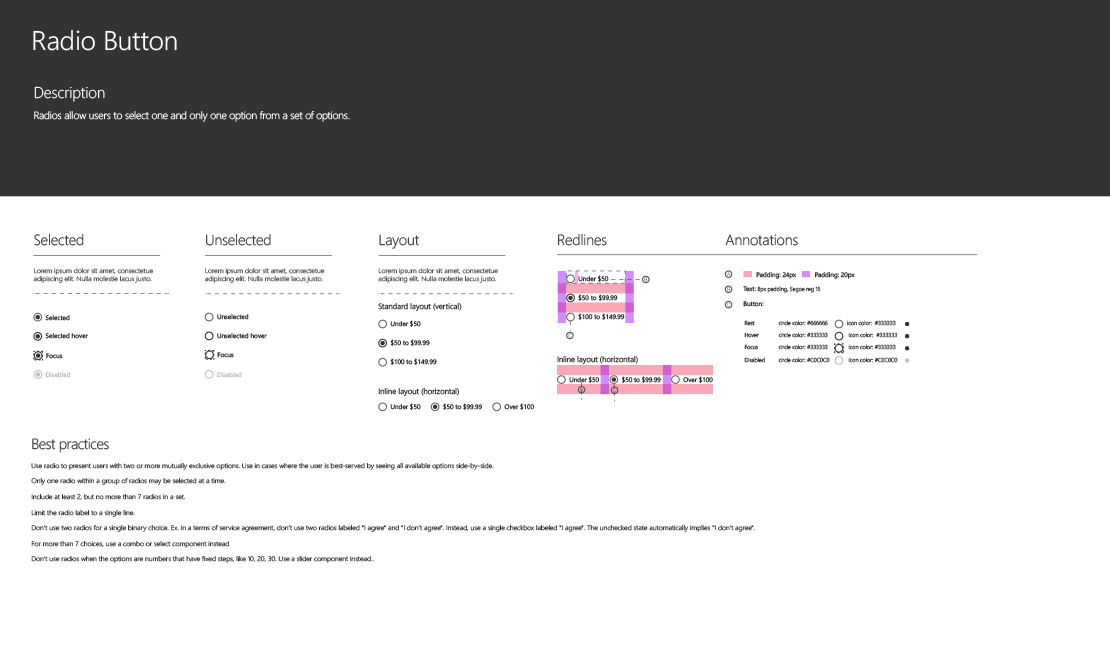1110x658 pixels.
Task: Select the 'Selected' radio in the Selected section
Action: pyautogui.click(x=38, y=317)
